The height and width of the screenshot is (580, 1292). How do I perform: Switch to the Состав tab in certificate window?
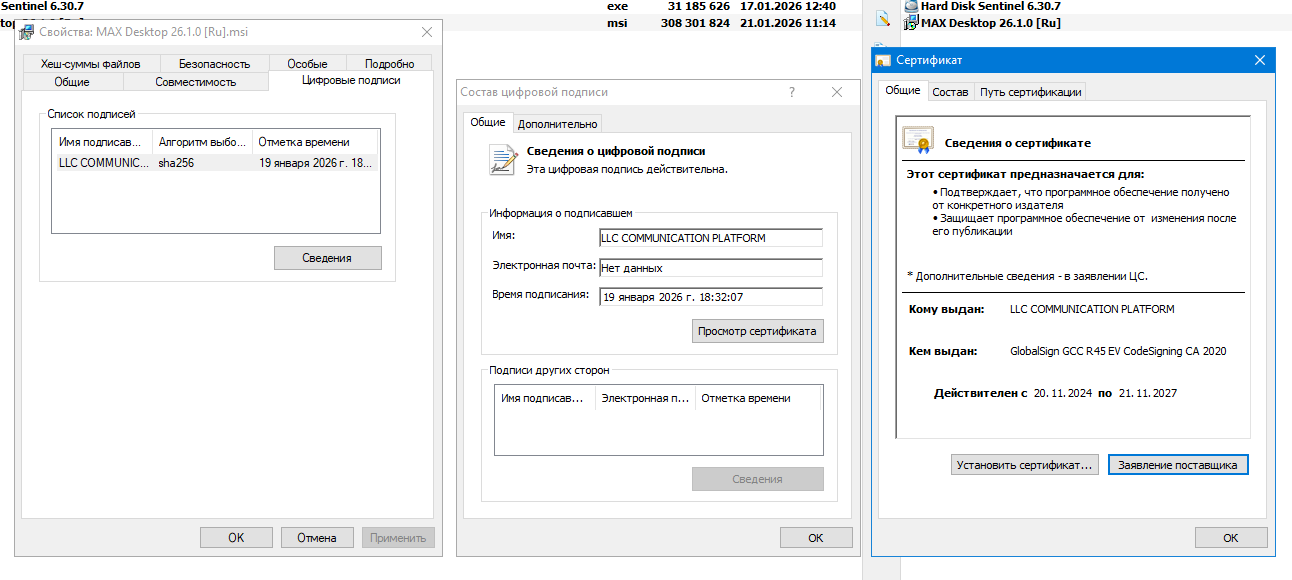[950, 92]
